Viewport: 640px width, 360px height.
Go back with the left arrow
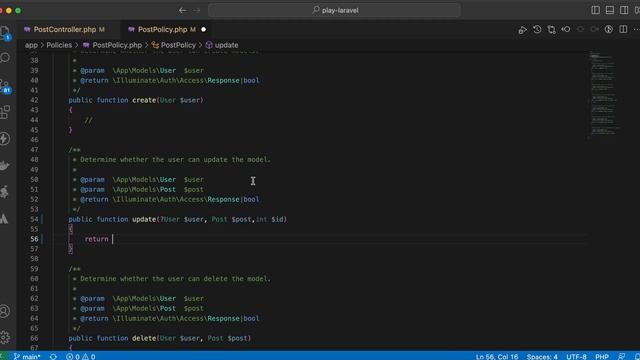(182, 10)
